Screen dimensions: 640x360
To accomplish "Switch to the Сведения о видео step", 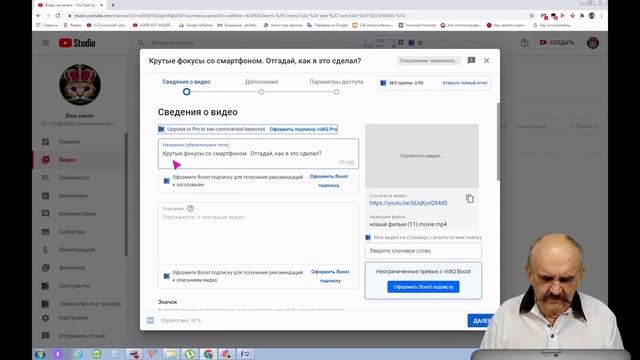I will point(187,86).
